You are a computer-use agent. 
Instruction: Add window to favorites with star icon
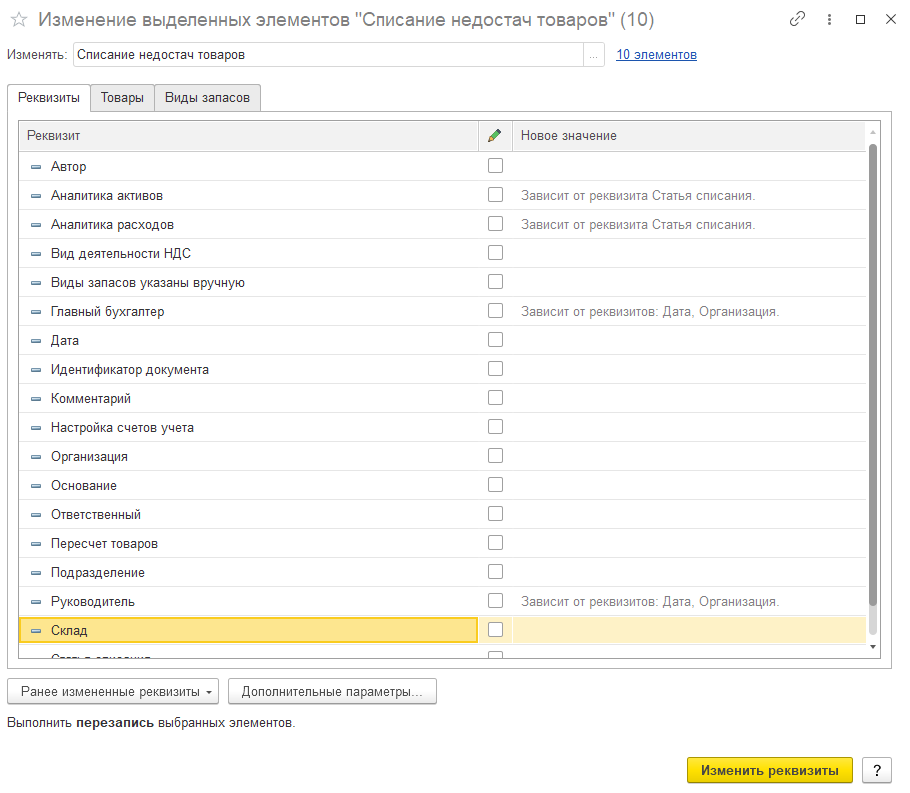pos(18,20)
